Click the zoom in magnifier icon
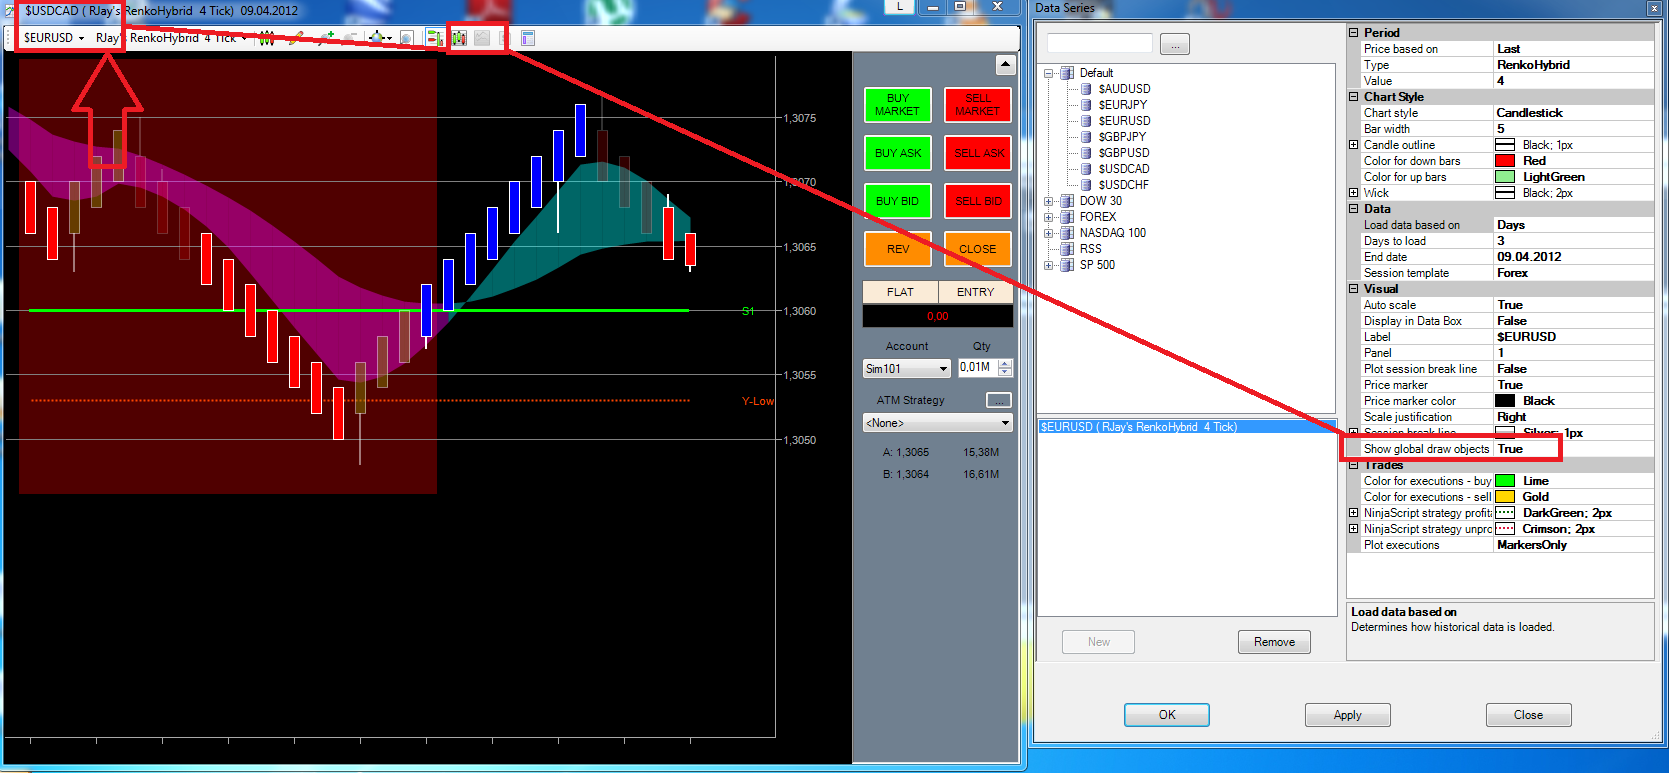1669x773 pixels. click(326, 38)
